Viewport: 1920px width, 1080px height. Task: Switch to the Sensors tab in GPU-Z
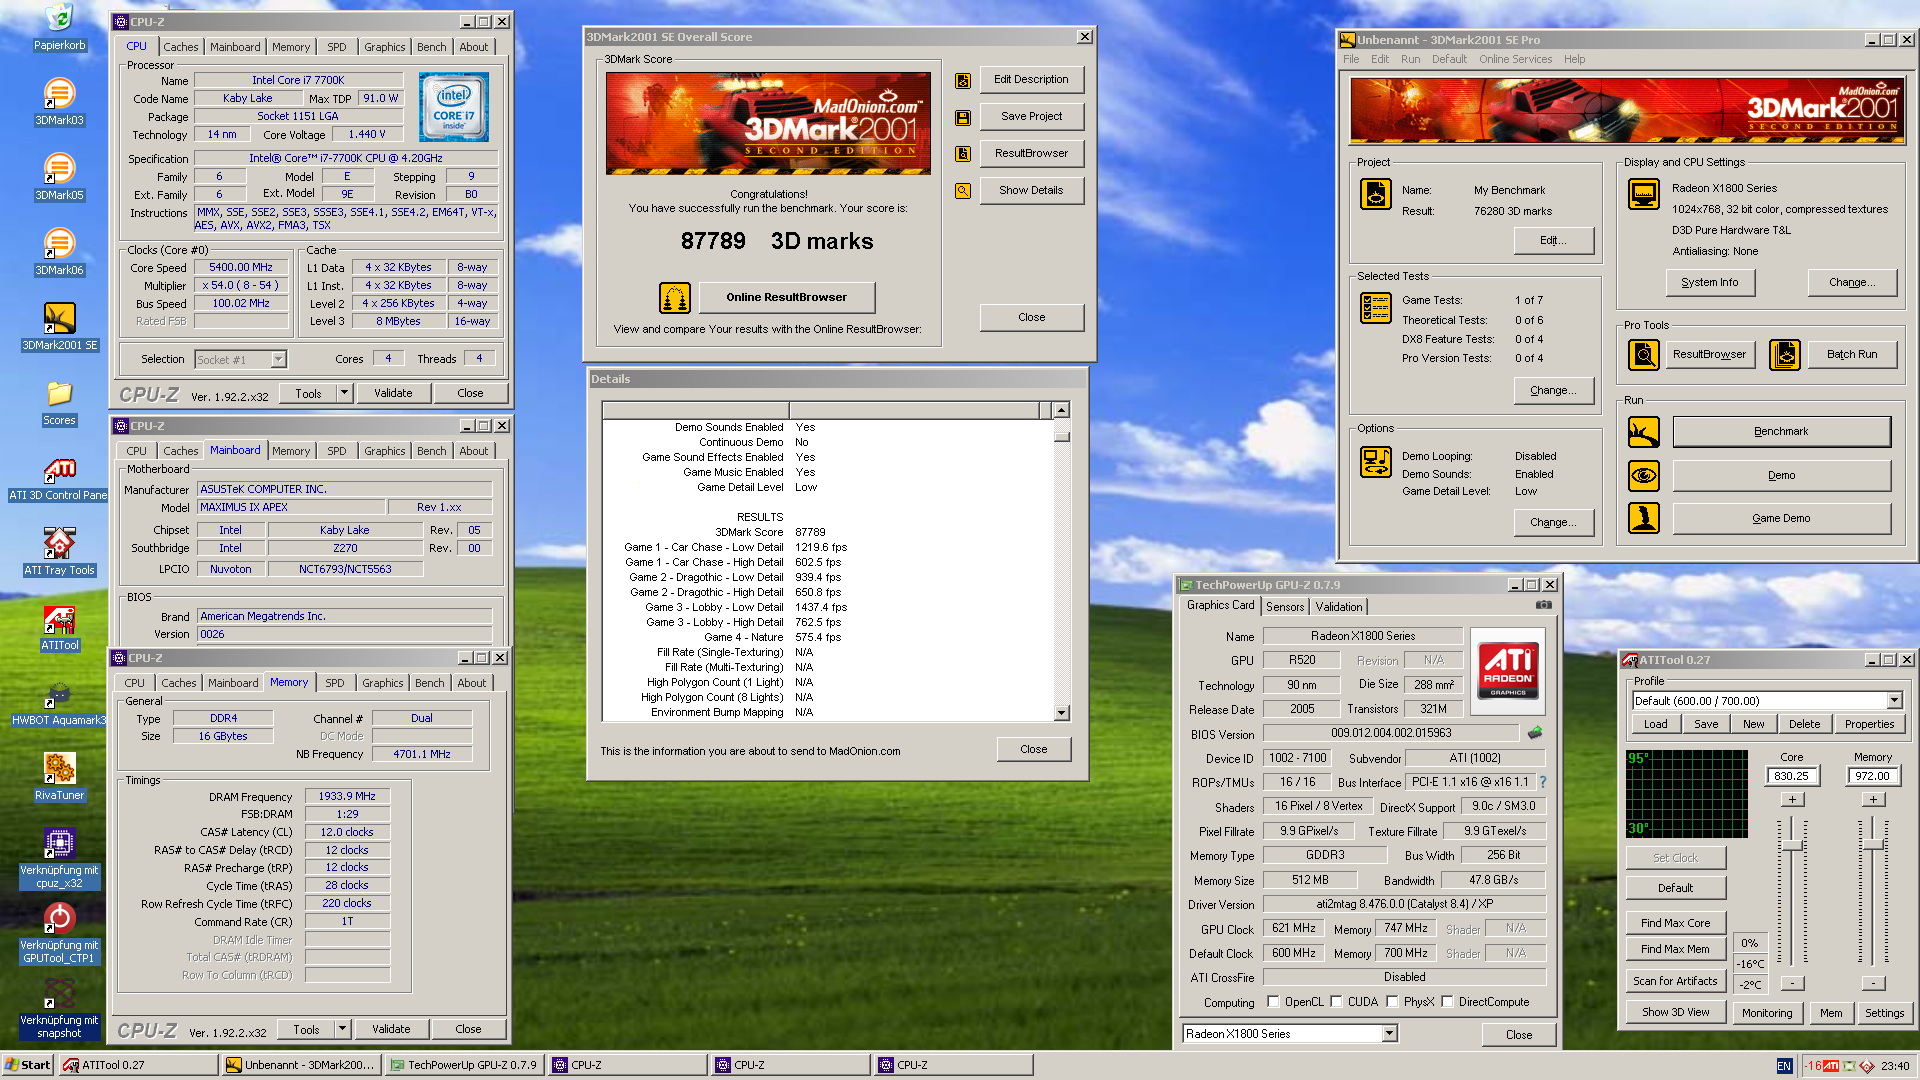1285,607
